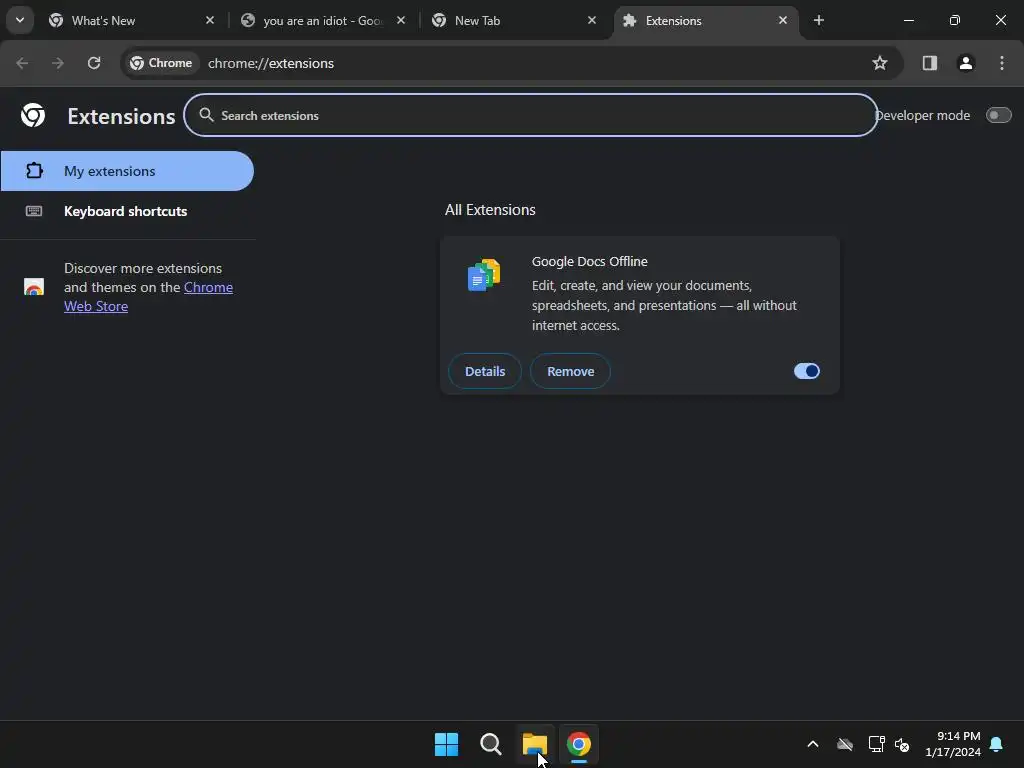Open the notifications bell icon

(996, 744)
